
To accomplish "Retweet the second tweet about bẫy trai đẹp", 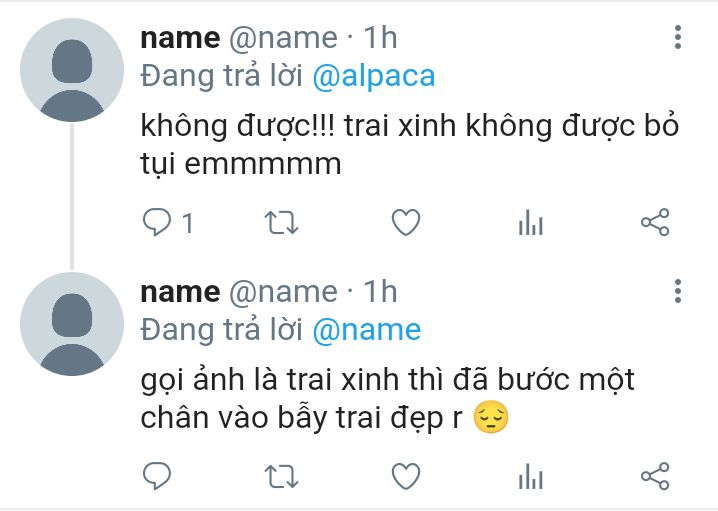I will coord(282,477).
